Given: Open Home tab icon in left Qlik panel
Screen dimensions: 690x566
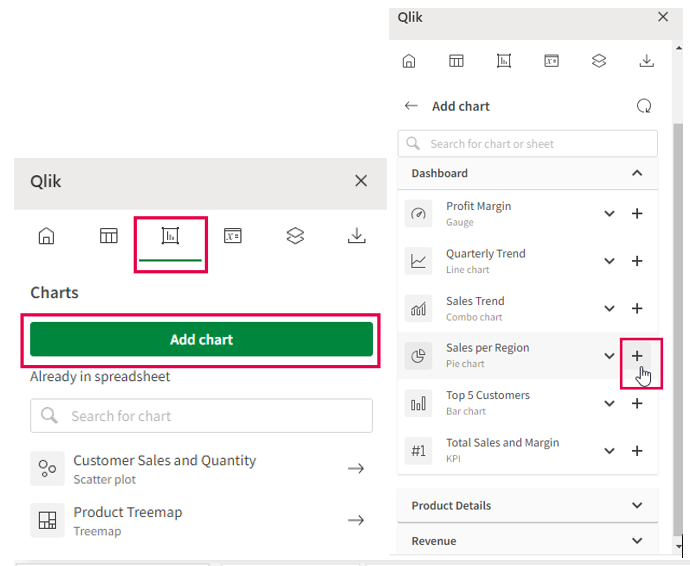Looking at the screenshot, I should (x=46, y=236).
